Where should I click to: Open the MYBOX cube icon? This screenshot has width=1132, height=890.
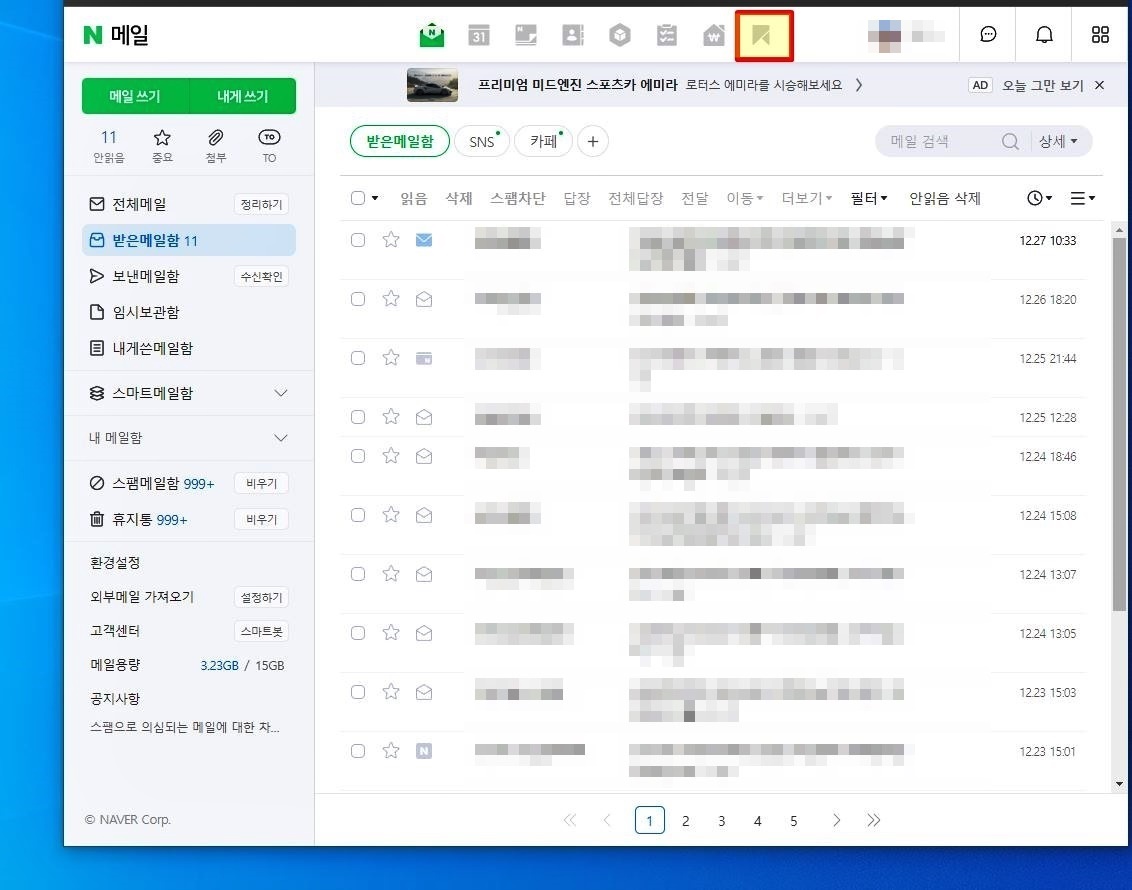tap(619, 35)
